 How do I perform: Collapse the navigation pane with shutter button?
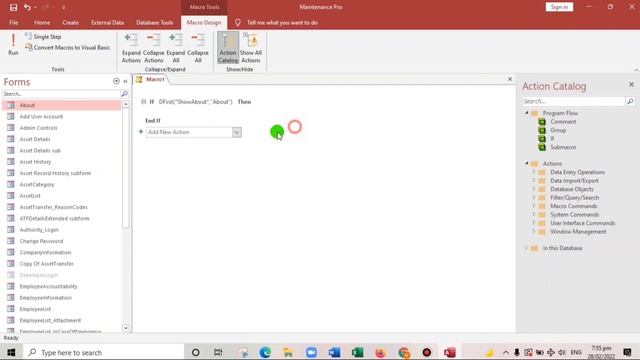pos(125,81)
